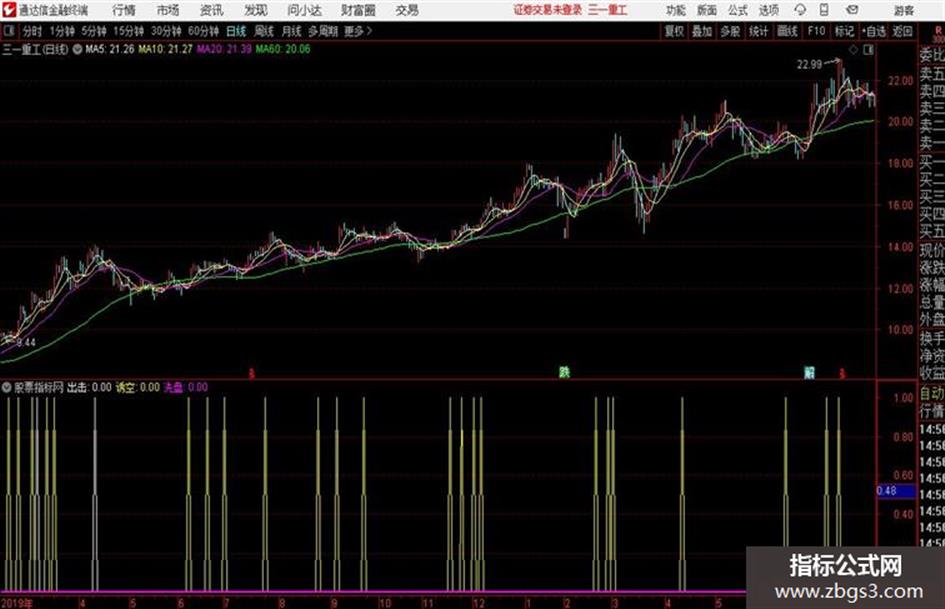Viewport: 945px width, 609px height.
Task: Click the 标记 mark button
Action: pos(844,31)
